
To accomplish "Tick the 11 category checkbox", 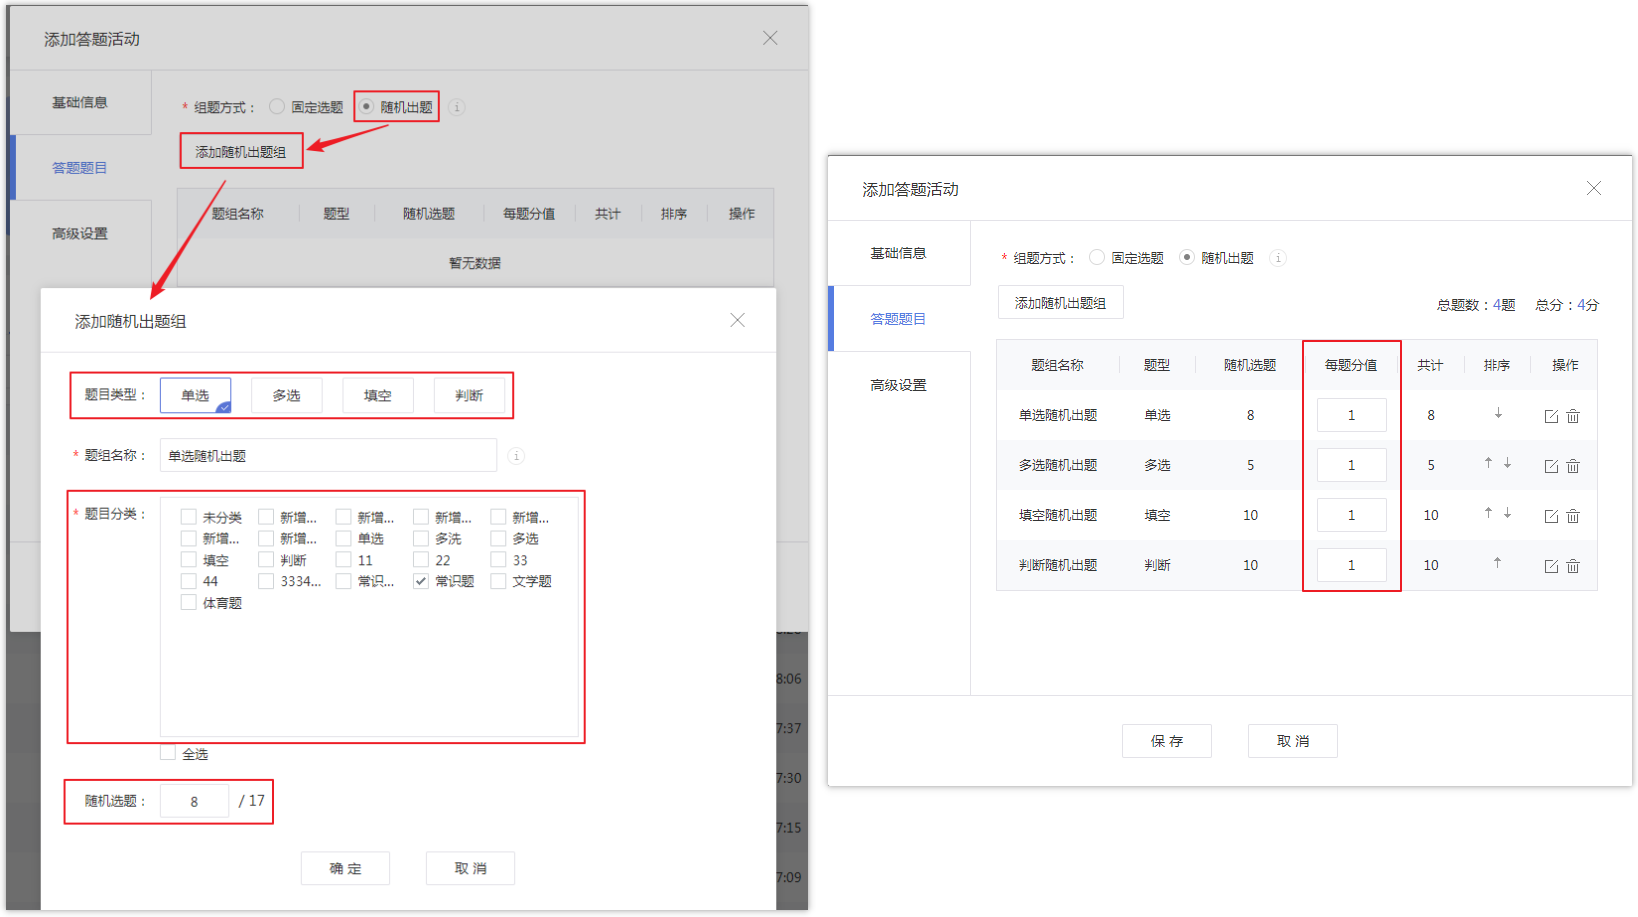I will [x=343, y=560].
